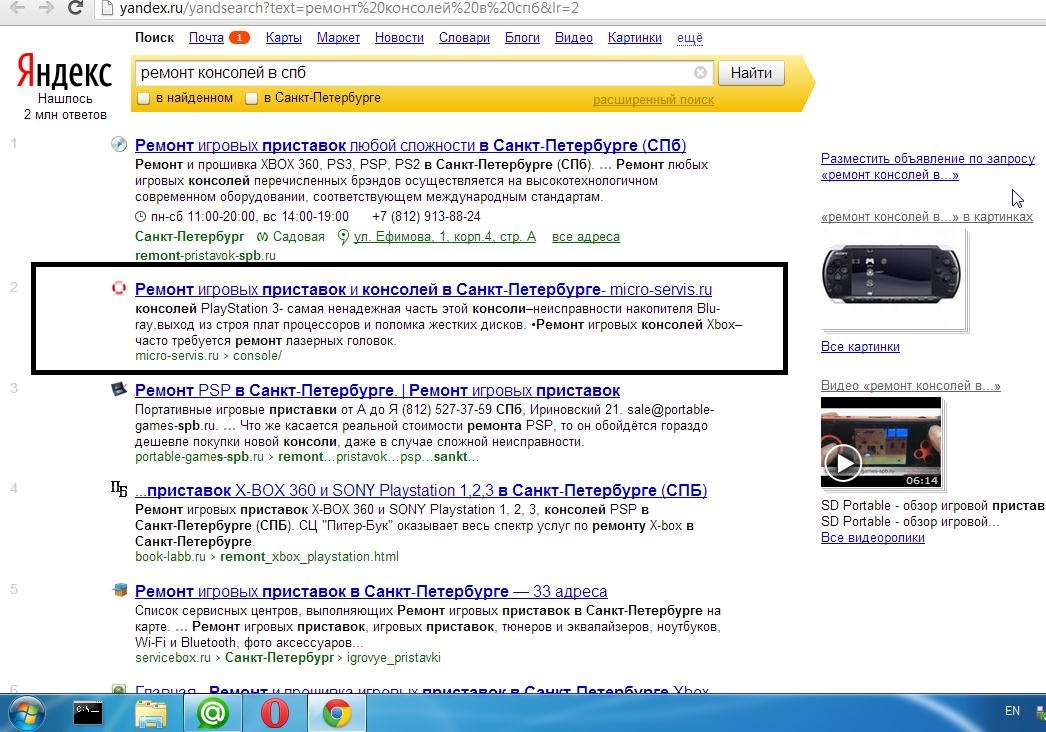Click the map pin icon near ул. Ефимова
Image resolution: width=1046 pixels, height=732 pixels.
(343, 237)
